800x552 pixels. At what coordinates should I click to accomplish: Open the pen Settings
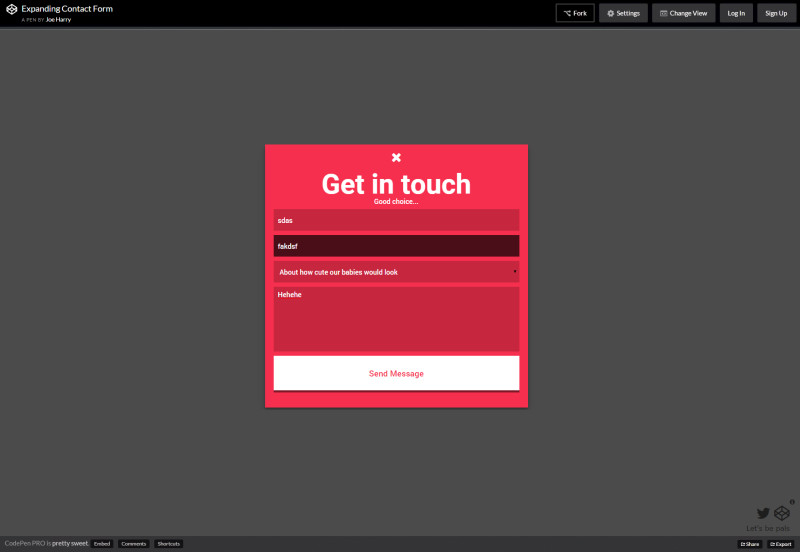pyautogui.click(x=623, y=13)
